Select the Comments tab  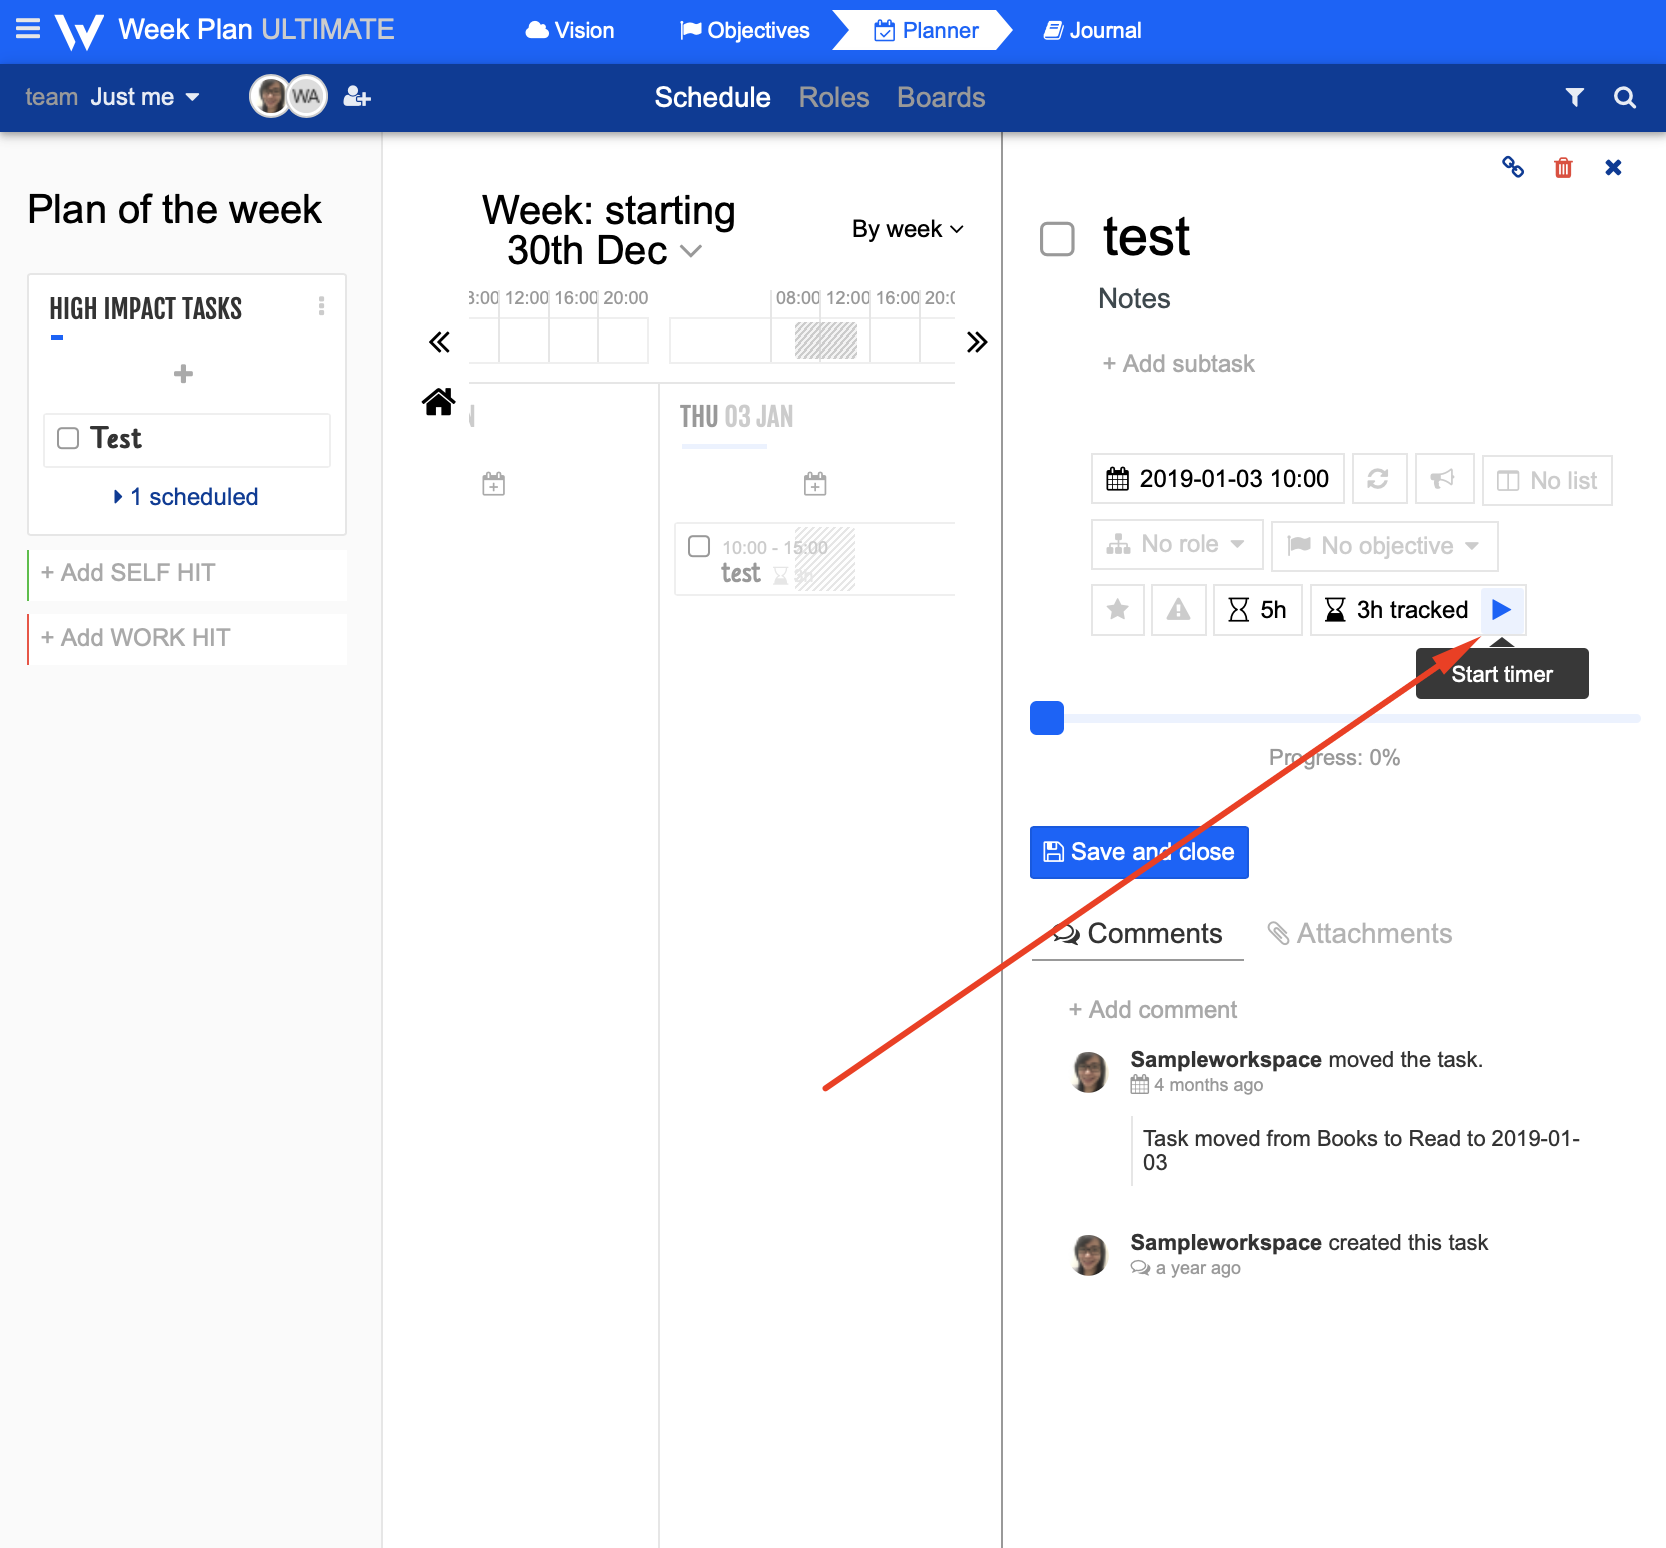pos(1138,934)
